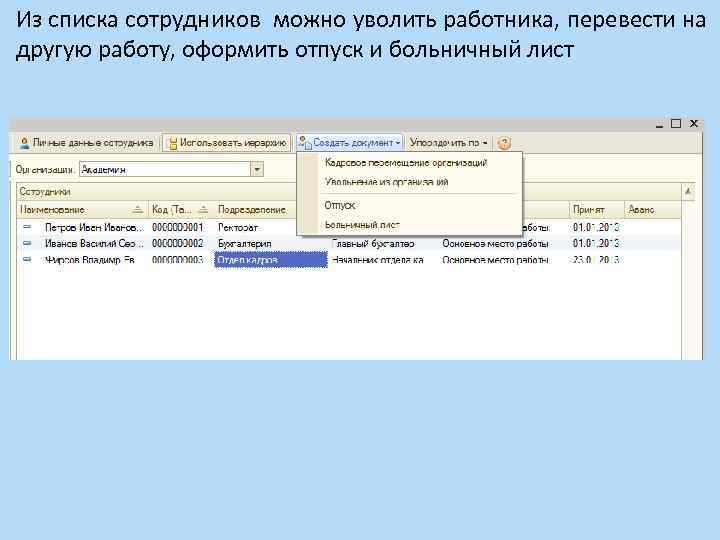The height and width of the screenshot is (540, 720).
Task: Click the row icon beside Чирсов
Action: 27,259
